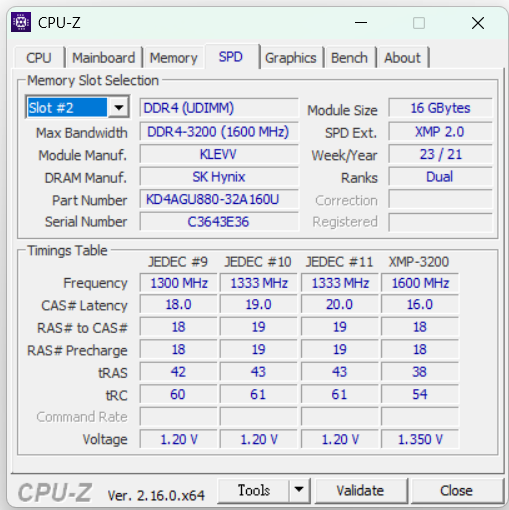Click the 16 GBytes module size value
The image size is (509, 510).
tap(440, 108)
